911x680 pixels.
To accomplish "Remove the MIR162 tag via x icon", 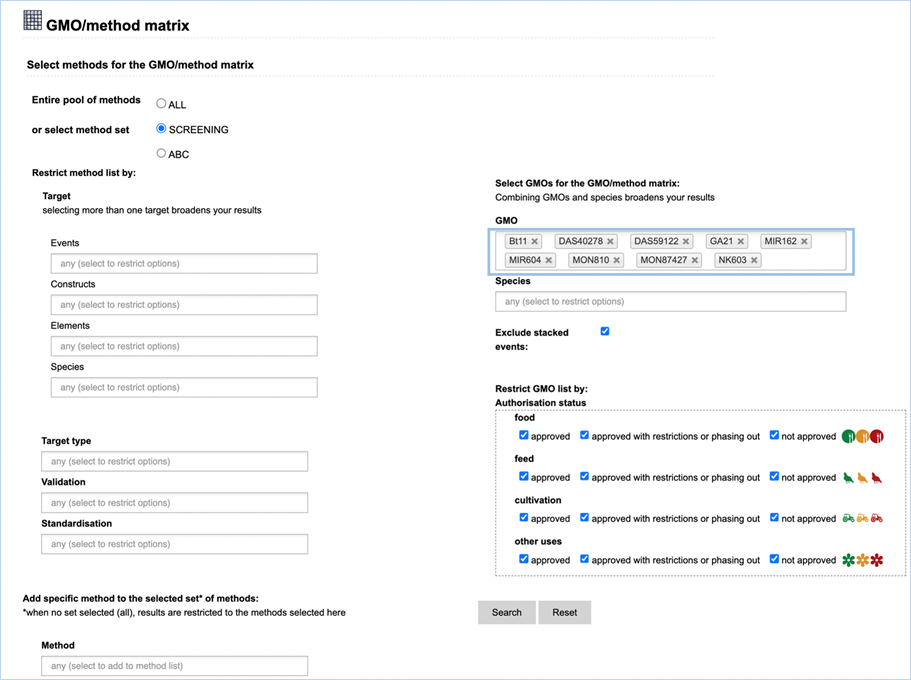I will click(804, 241).
